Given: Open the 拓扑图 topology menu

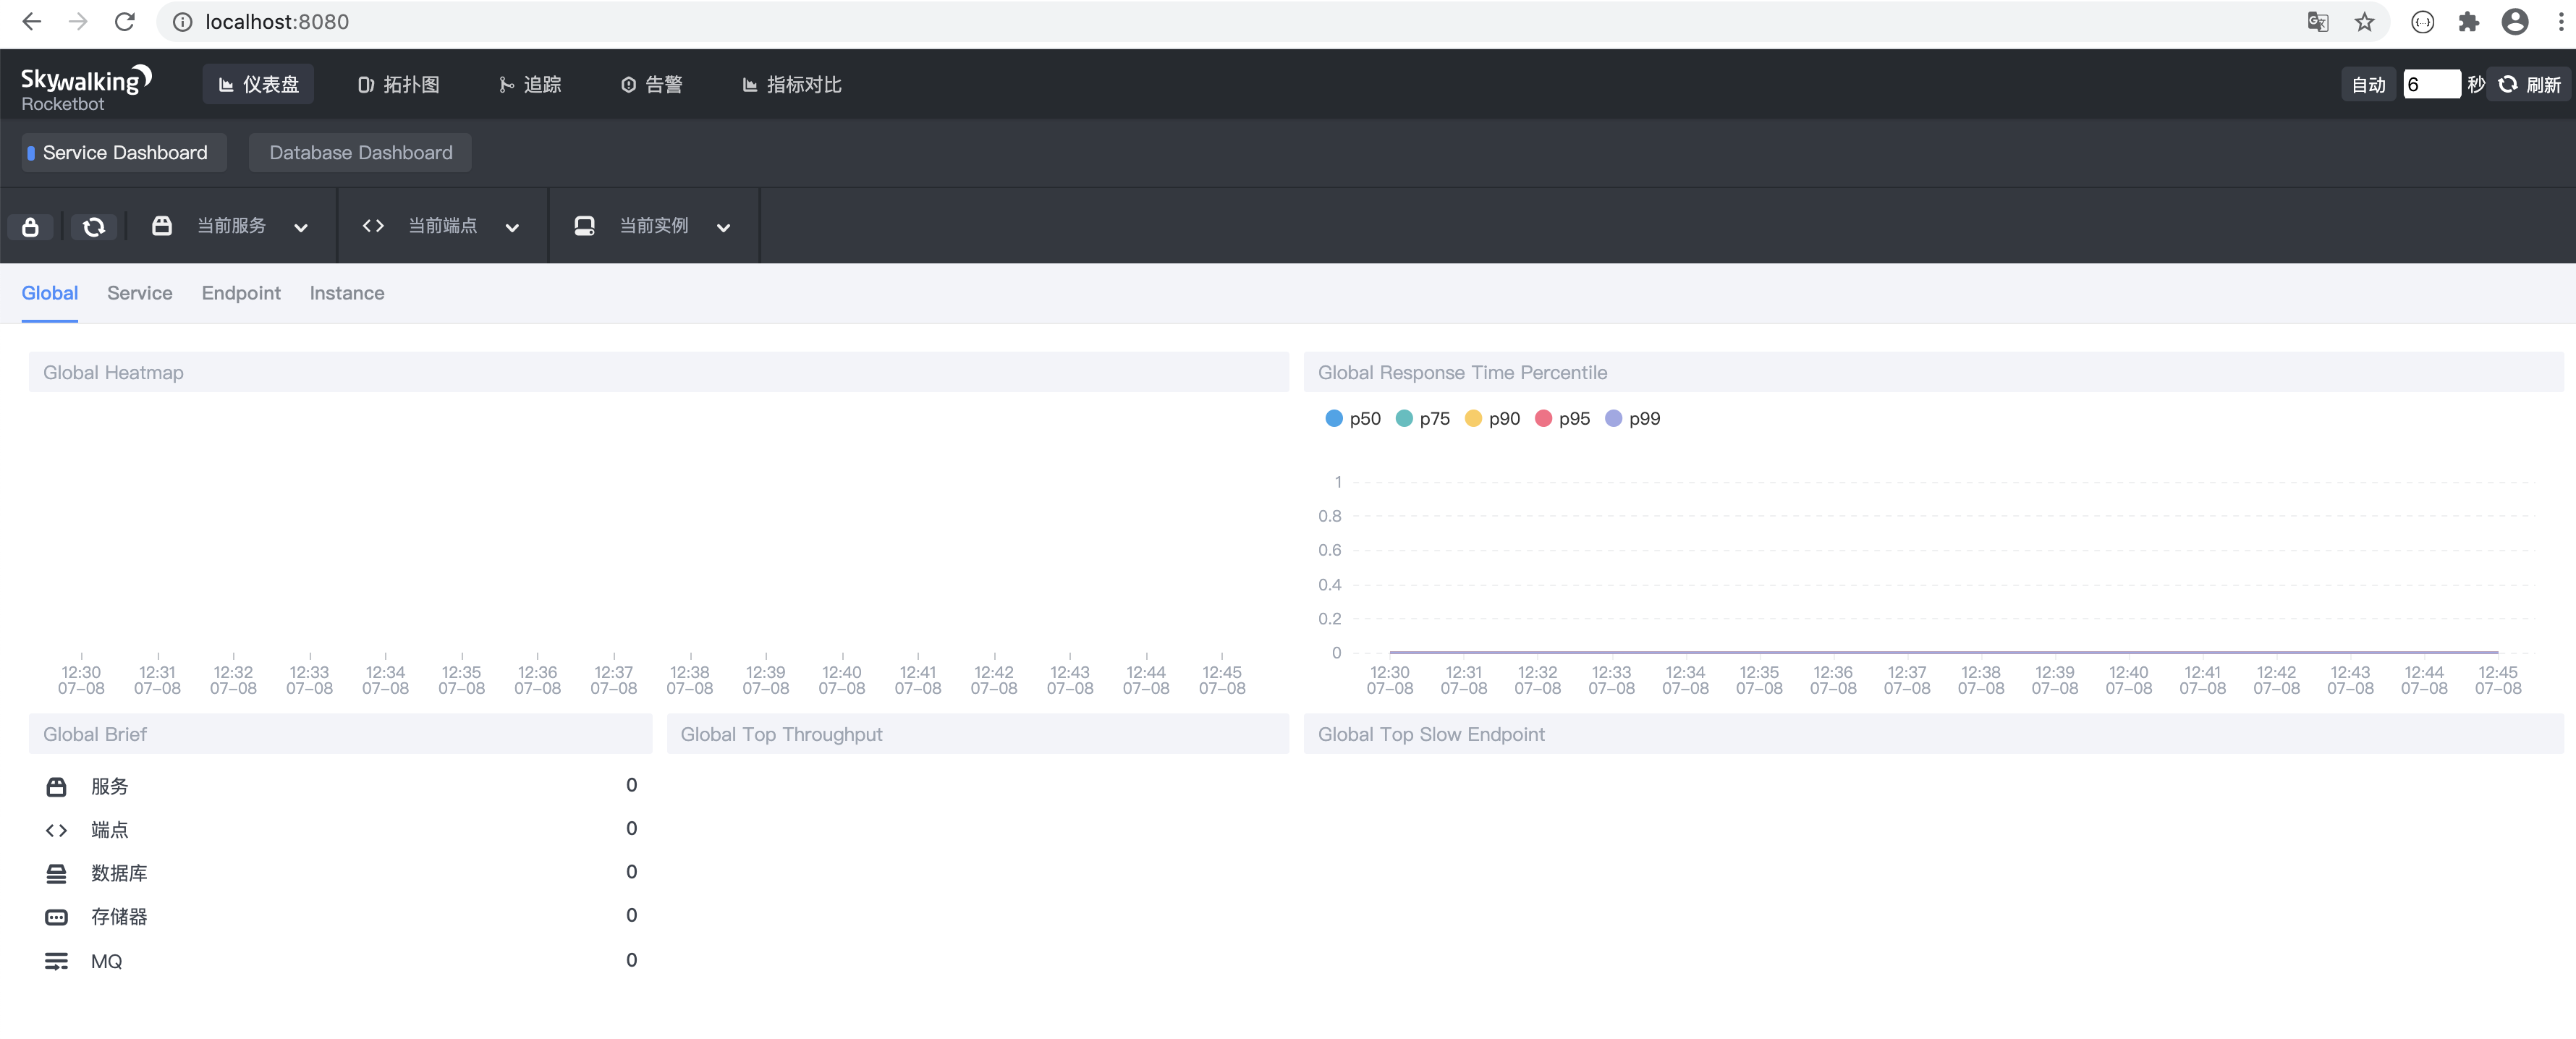Looking at the screenshot, I should 399,85.
